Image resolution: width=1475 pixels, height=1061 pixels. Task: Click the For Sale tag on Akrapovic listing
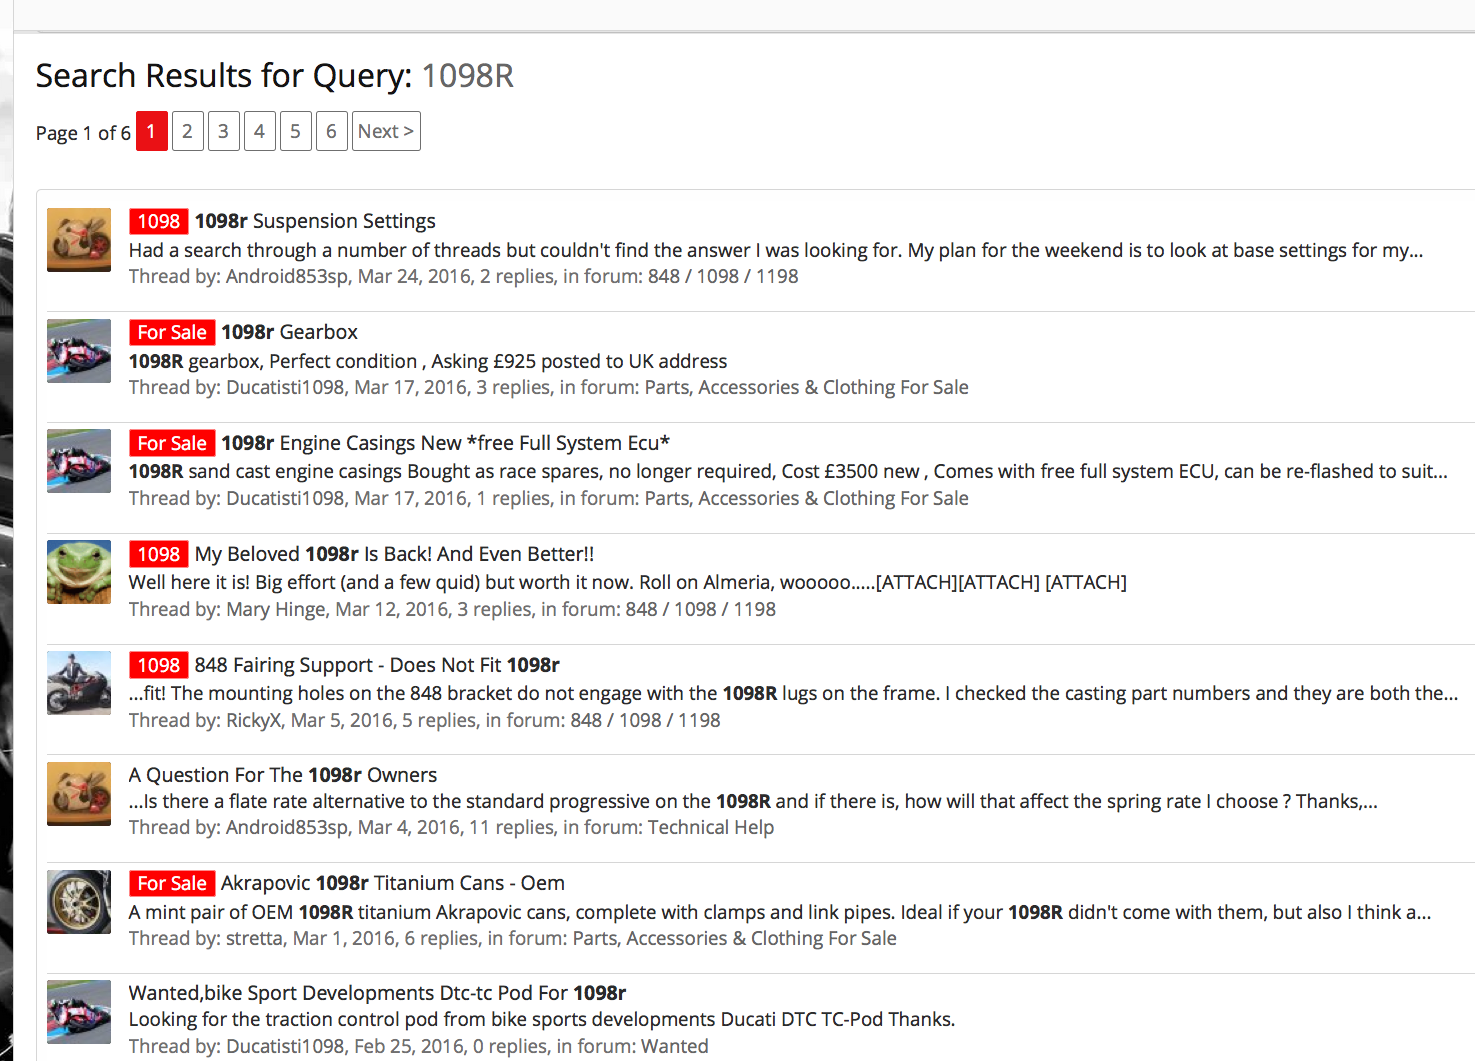click(172, 883)
